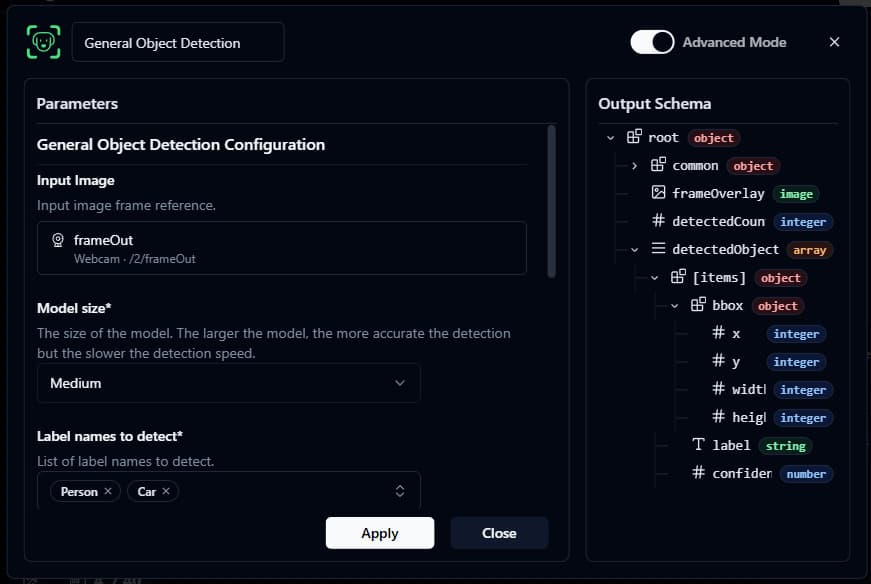Click the detectedCount hash icon
Screen dimensions: 871x584
point(658,221)
